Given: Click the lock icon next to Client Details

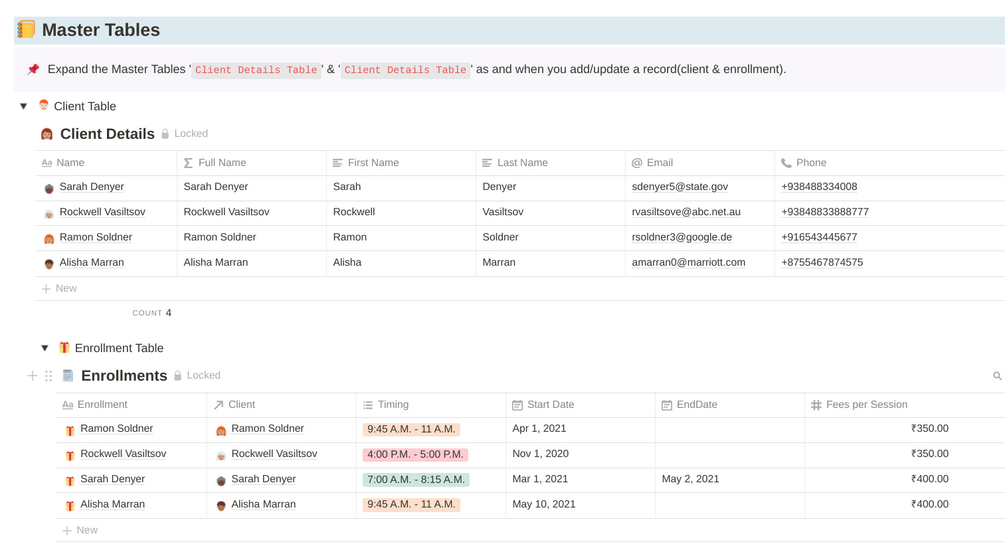Looking at the screenshot, I should click(165, 134).
